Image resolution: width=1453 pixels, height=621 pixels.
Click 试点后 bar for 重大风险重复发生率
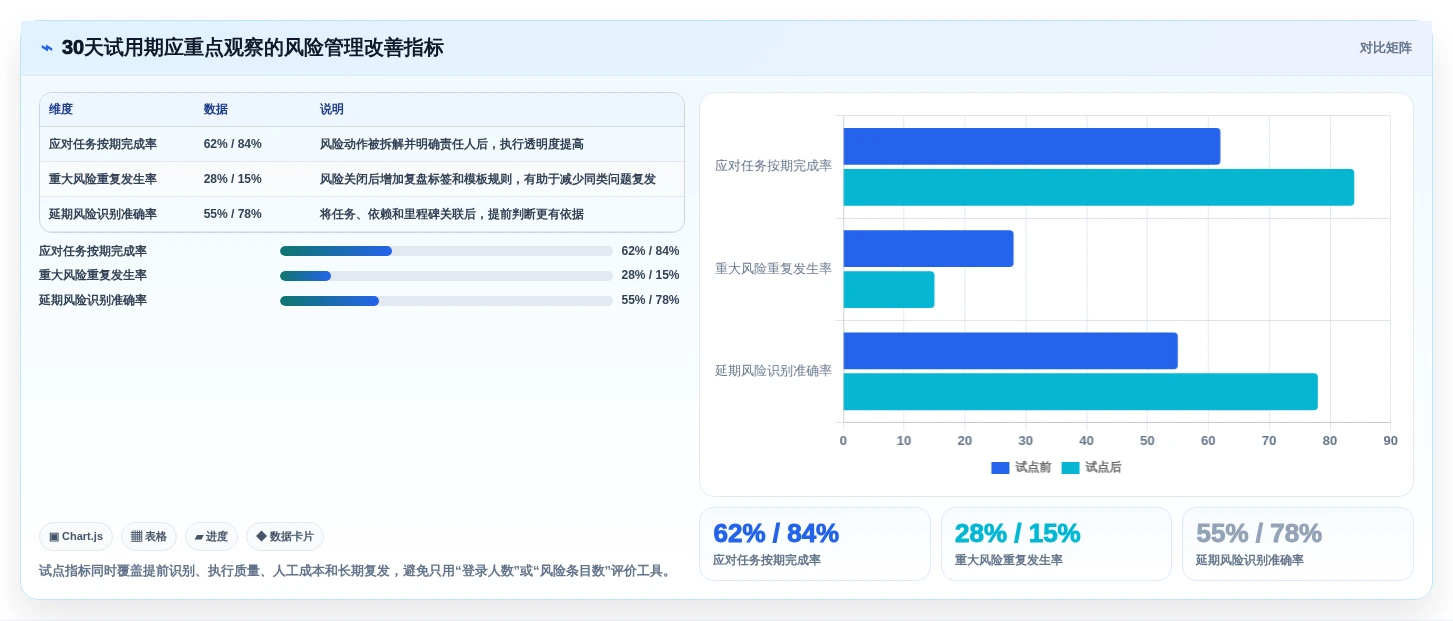pyautogui.click(x=889, y=289)
